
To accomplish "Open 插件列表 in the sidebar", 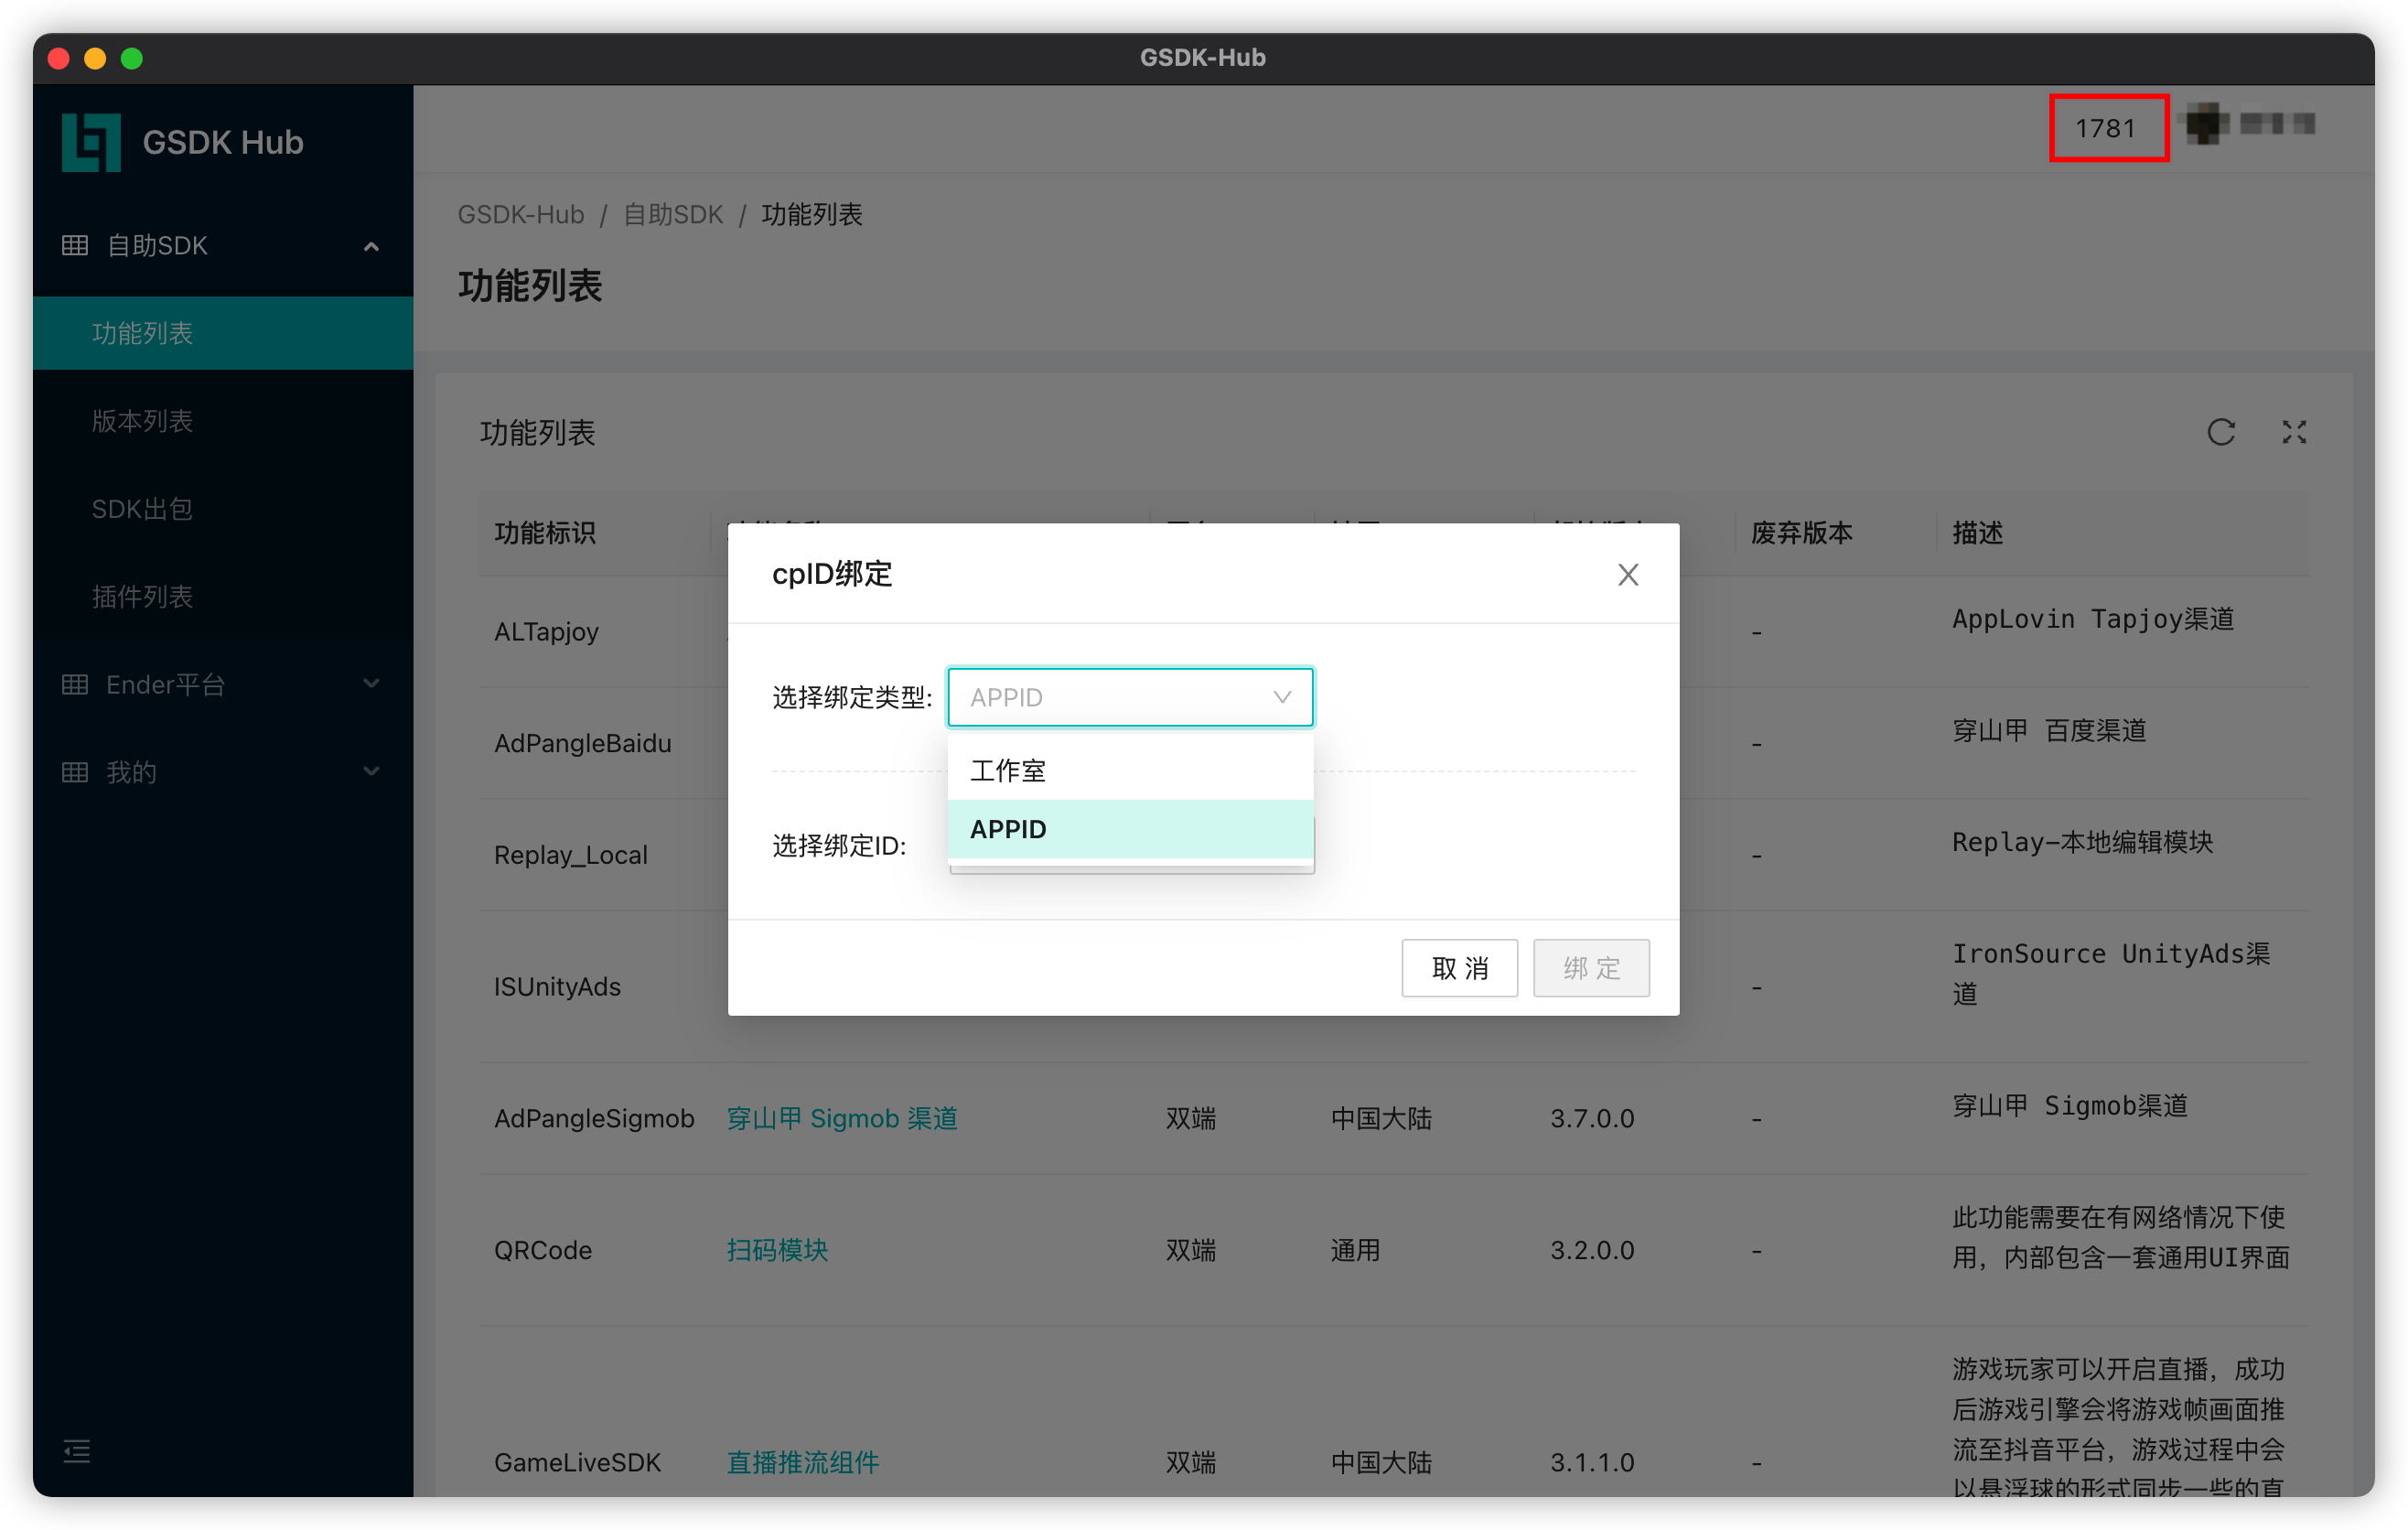I will click(x=223, y=596).
